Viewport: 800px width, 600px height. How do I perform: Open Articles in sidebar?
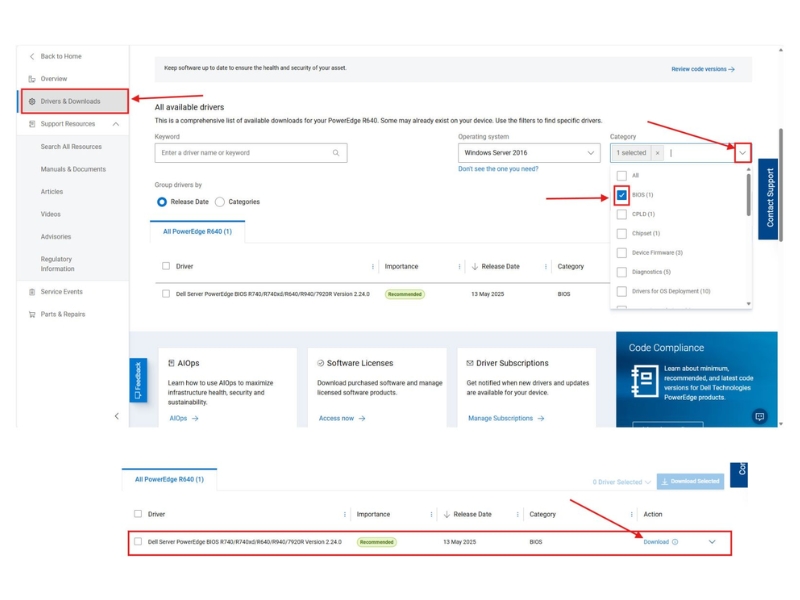tap(52, 191)
